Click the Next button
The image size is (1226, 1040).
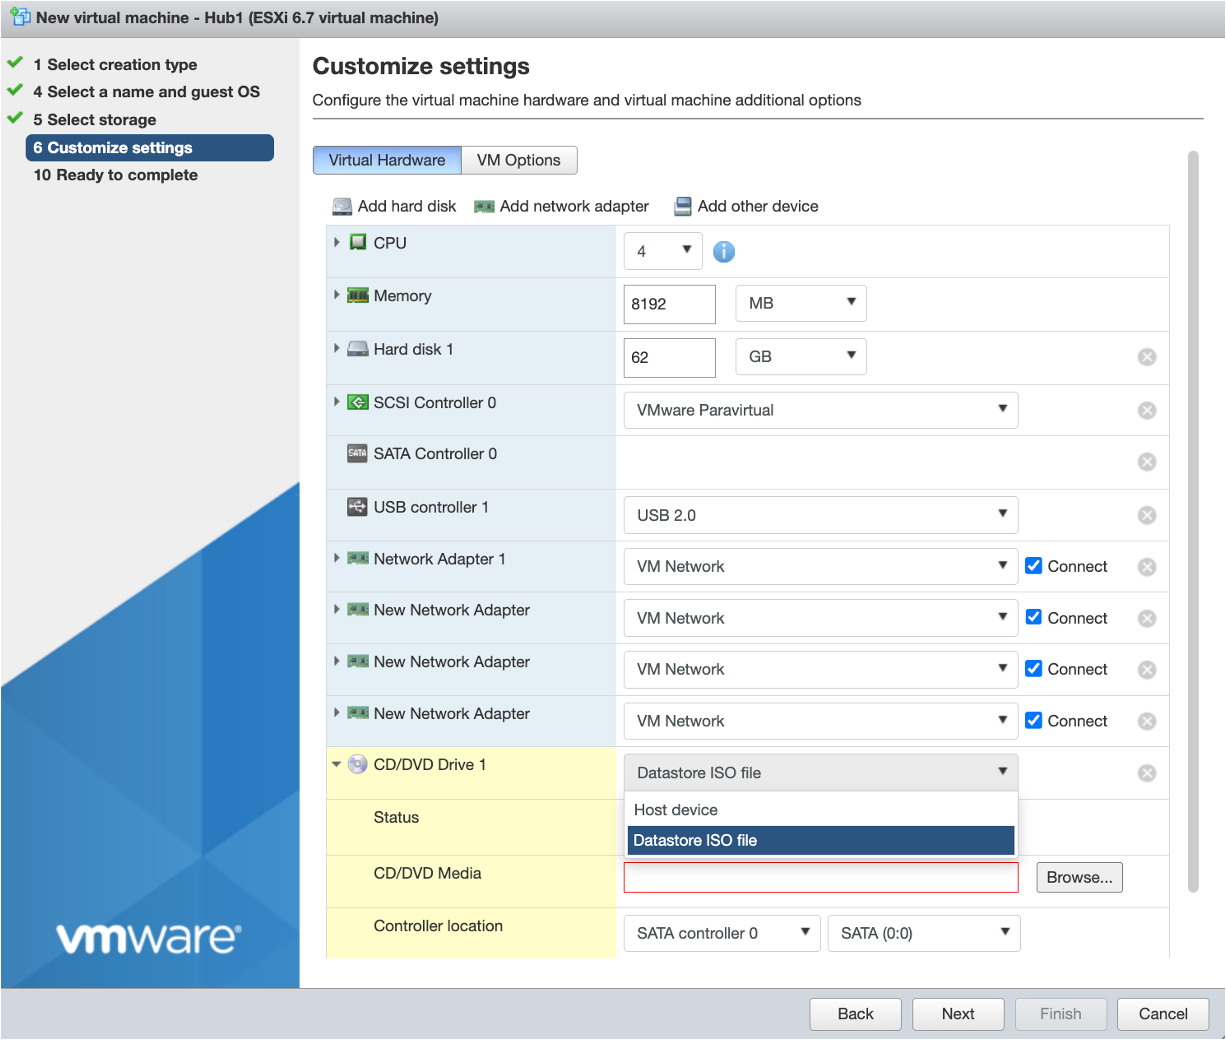[958, 1014]
